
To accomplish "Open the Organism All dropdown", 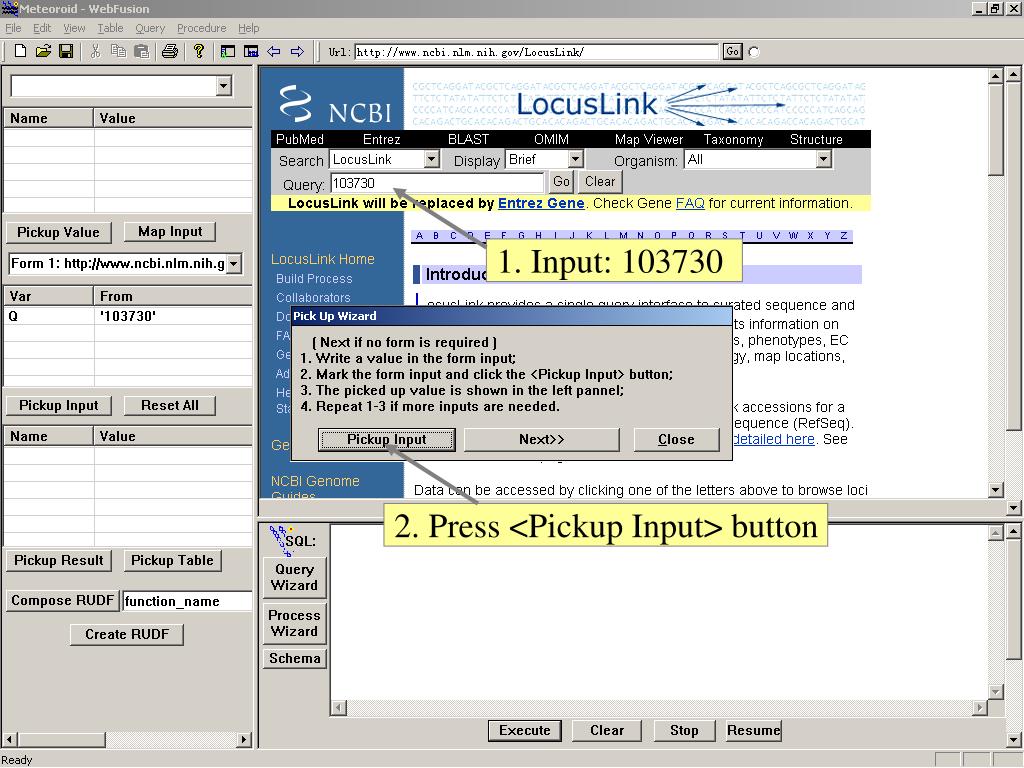I will 824,159.
